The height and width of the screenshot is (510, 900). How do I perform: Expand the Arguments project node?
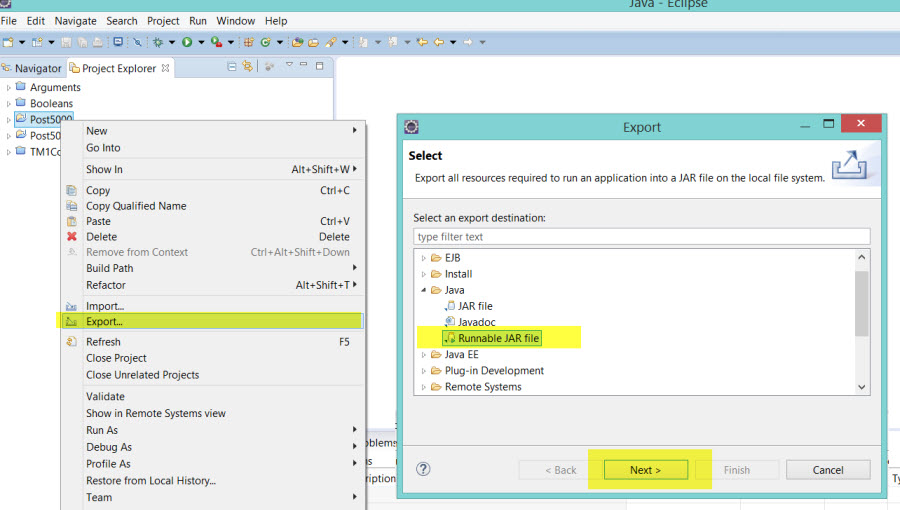[8, 88]
